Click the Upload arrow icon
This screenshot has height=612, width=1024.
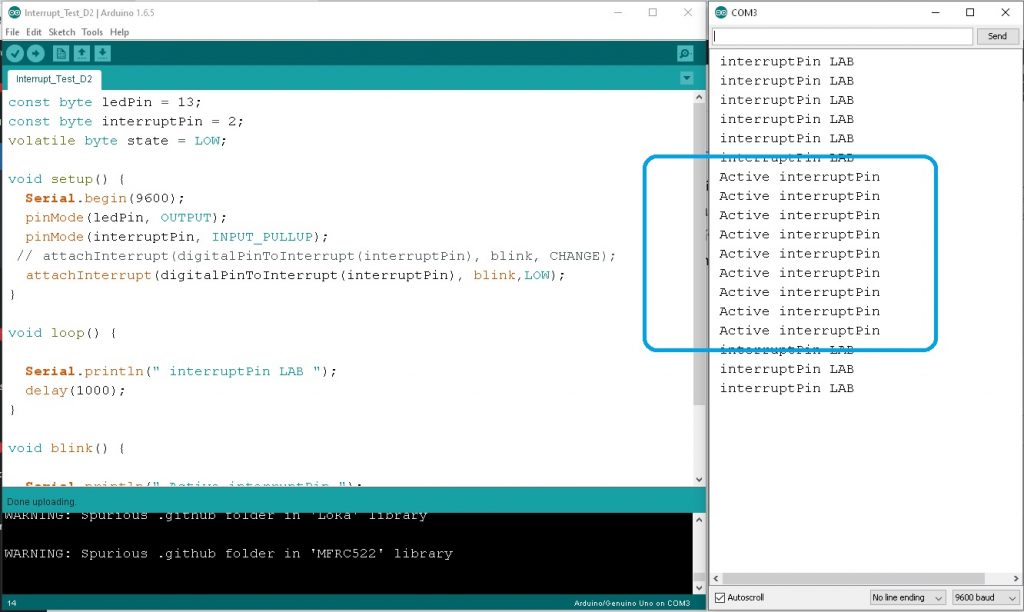(x=36, y=54)
